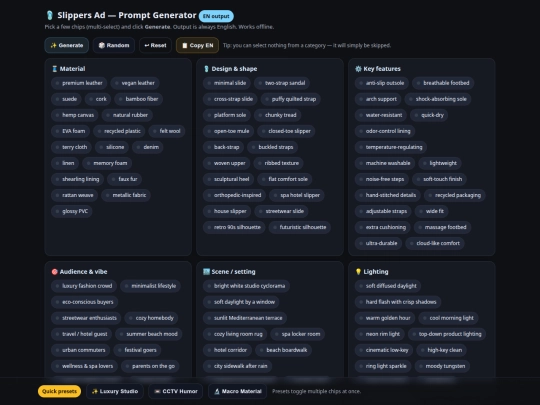
Task: Toggle the sunlit Mediterranean terrace chip
Action: pos(245,318)
